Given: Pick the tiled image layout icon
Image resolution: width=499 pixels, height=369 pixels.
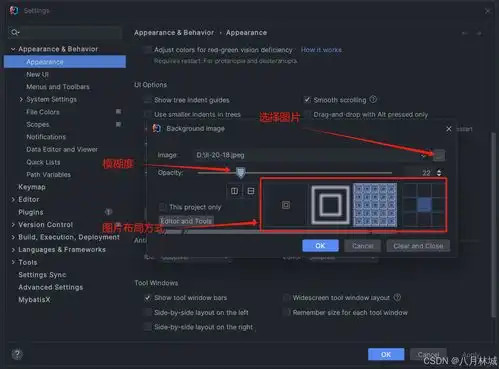Looking at the screenshot, I should 375,205.
